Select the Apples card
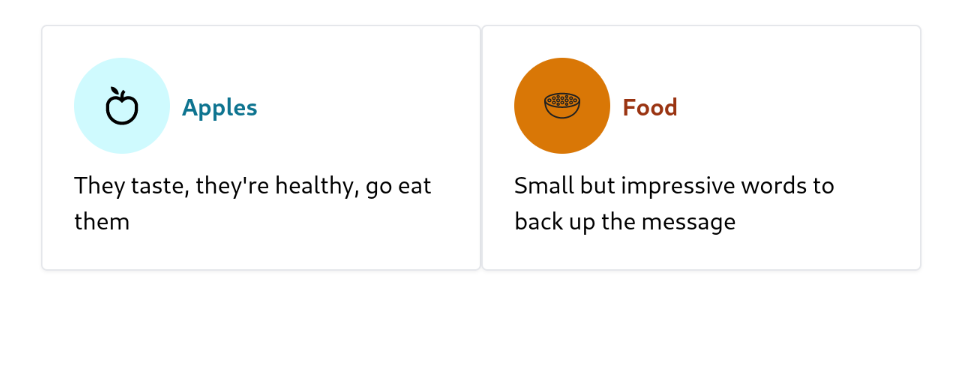Viewport: 966px width, 376px height. pyautogui.click(x=261, y=147)
